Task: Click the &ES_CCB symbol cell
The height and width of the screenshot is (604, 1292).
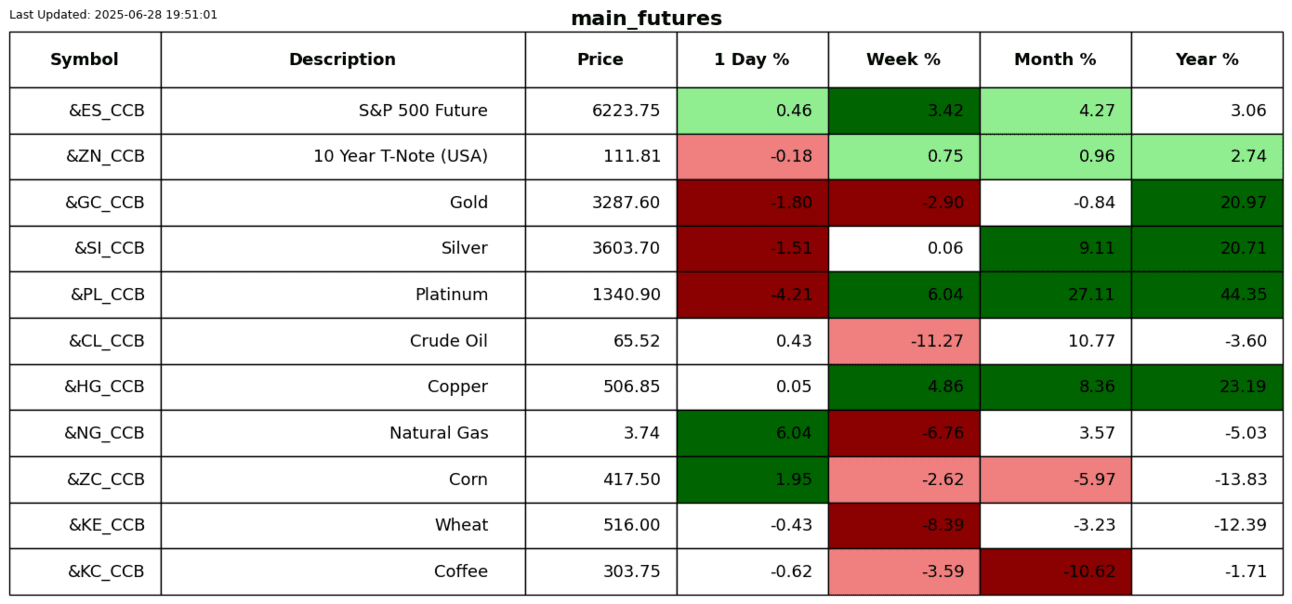Action: pos(85,111)
